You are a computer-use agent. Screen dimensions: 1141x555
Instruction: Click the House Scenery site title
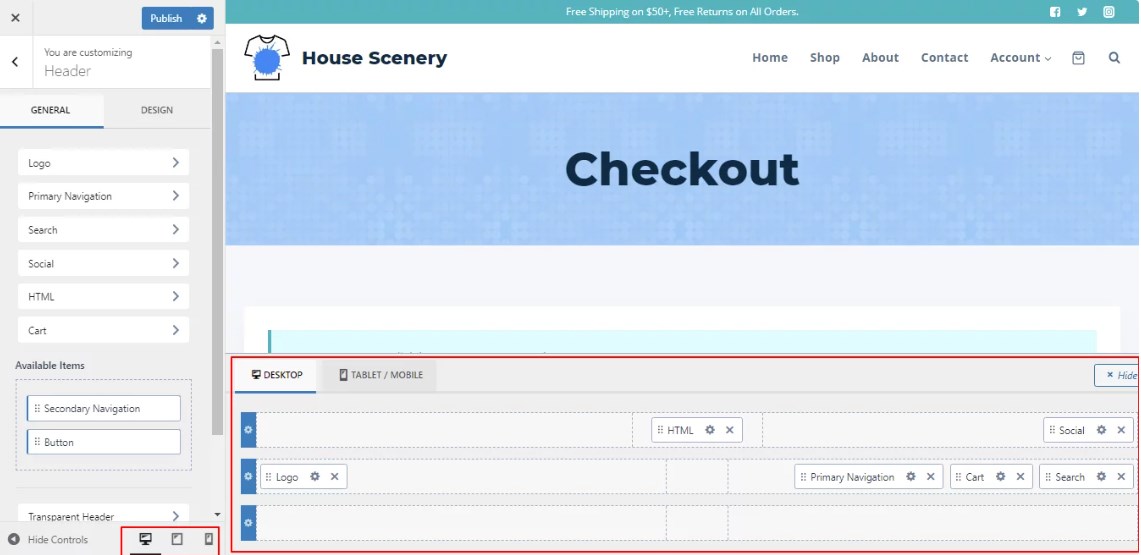click(374, 57)
